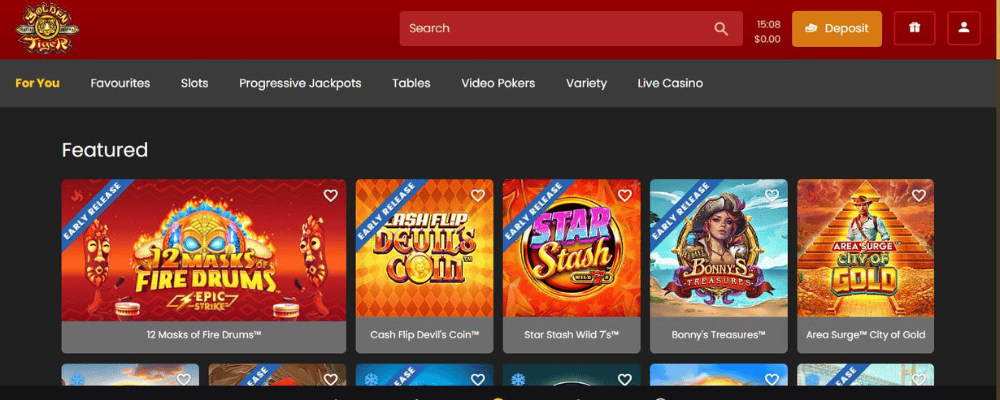Open the Slots tab
This screenshot has width=1000, height=400.
[x=195, y=83]
